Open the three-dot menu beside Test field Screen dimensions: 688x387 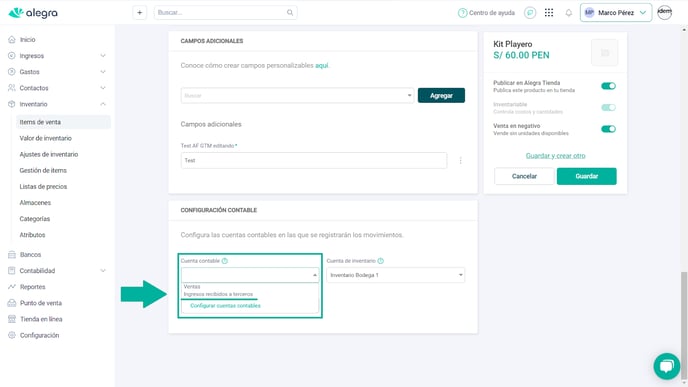460,161
